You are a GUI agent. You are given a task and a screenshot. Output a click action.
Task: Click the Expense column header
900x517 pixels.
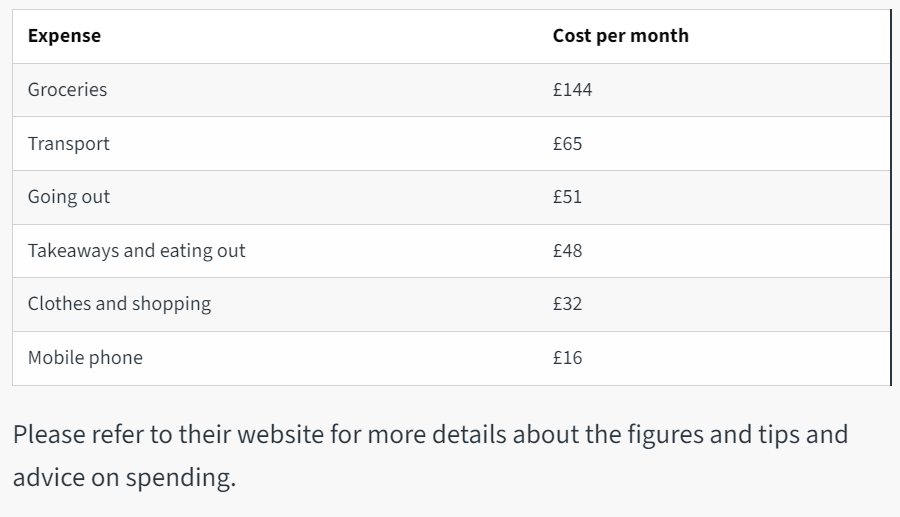(64, 36)
